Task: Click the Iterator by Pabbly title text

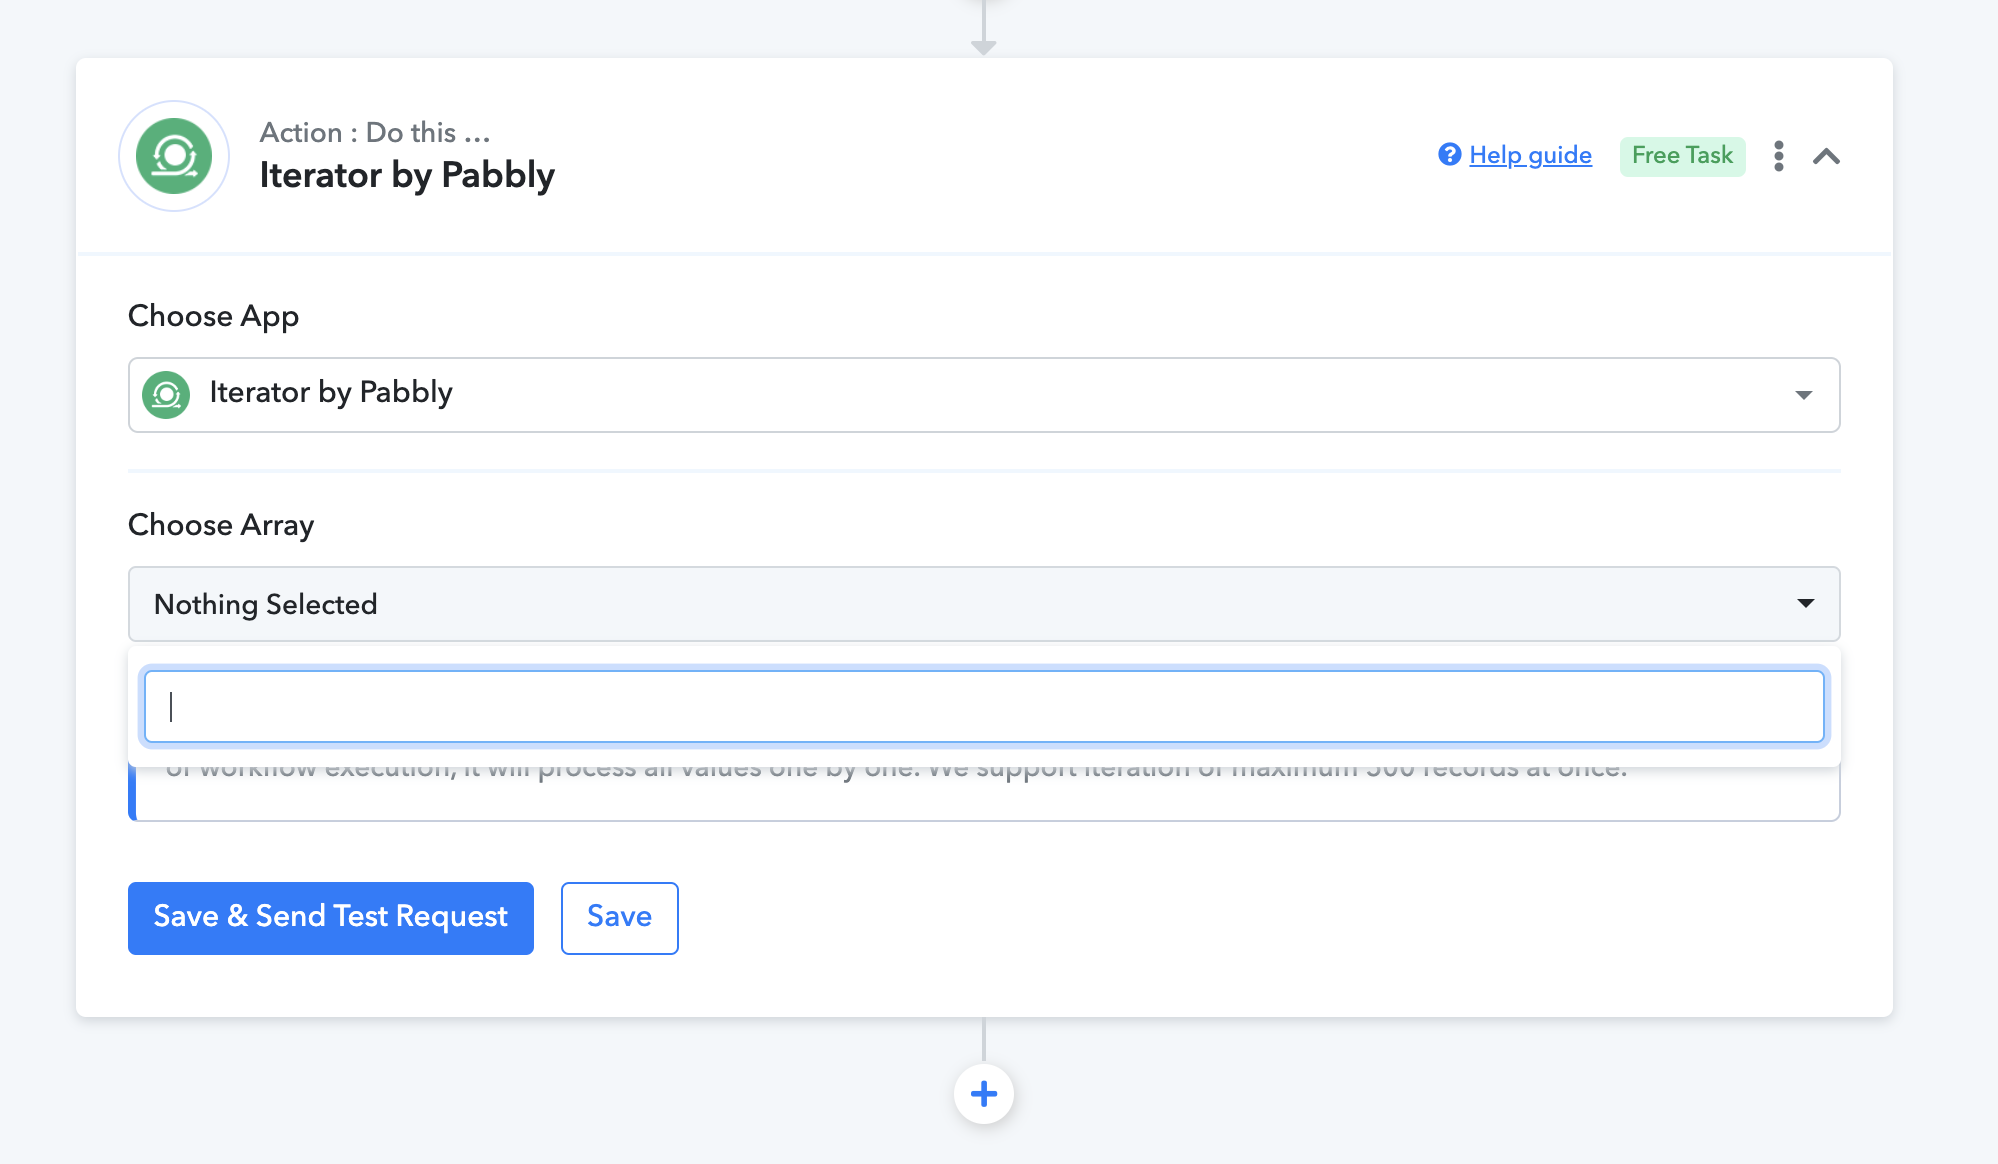Action: [x=407, y=176]
